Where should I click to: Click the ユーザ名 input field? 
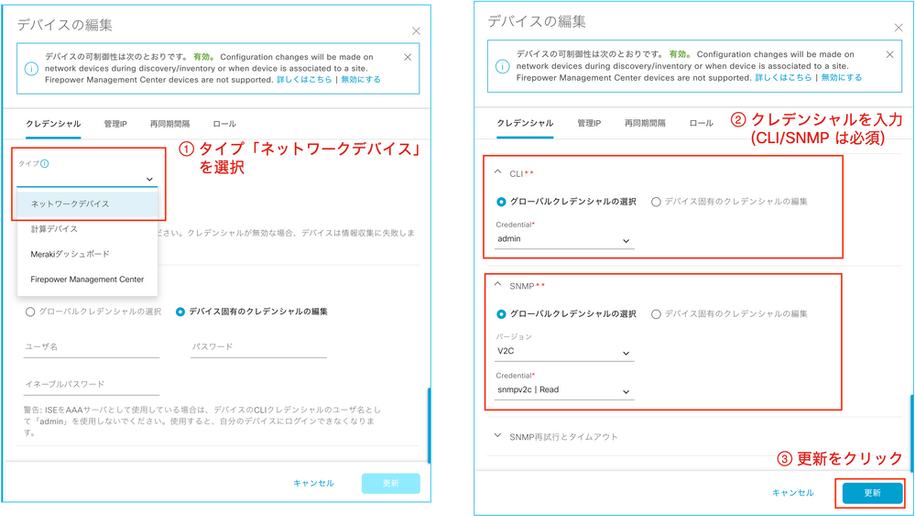[92, 347]
